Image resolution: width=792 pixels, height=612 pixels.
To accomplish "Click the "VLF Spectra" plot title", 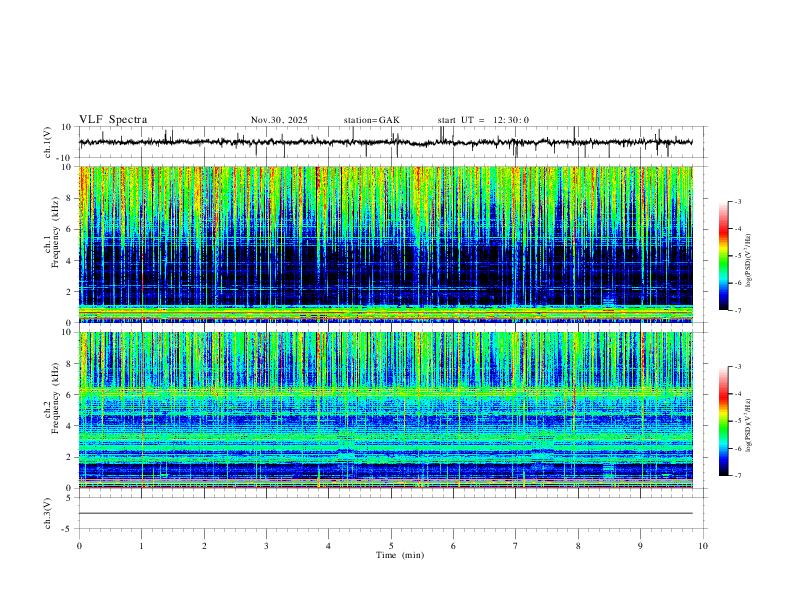I will click(x=113, y=120).
